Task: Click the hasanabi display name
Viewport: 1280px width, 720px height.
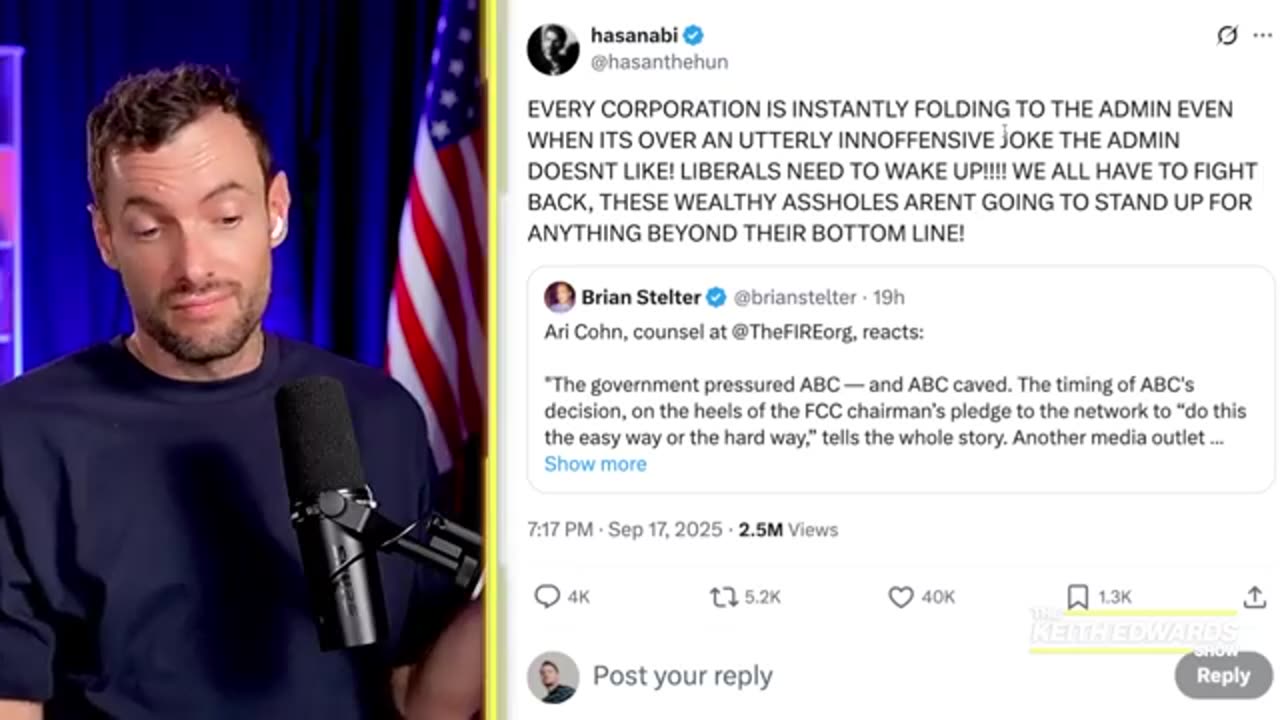Action: [633, 35]
